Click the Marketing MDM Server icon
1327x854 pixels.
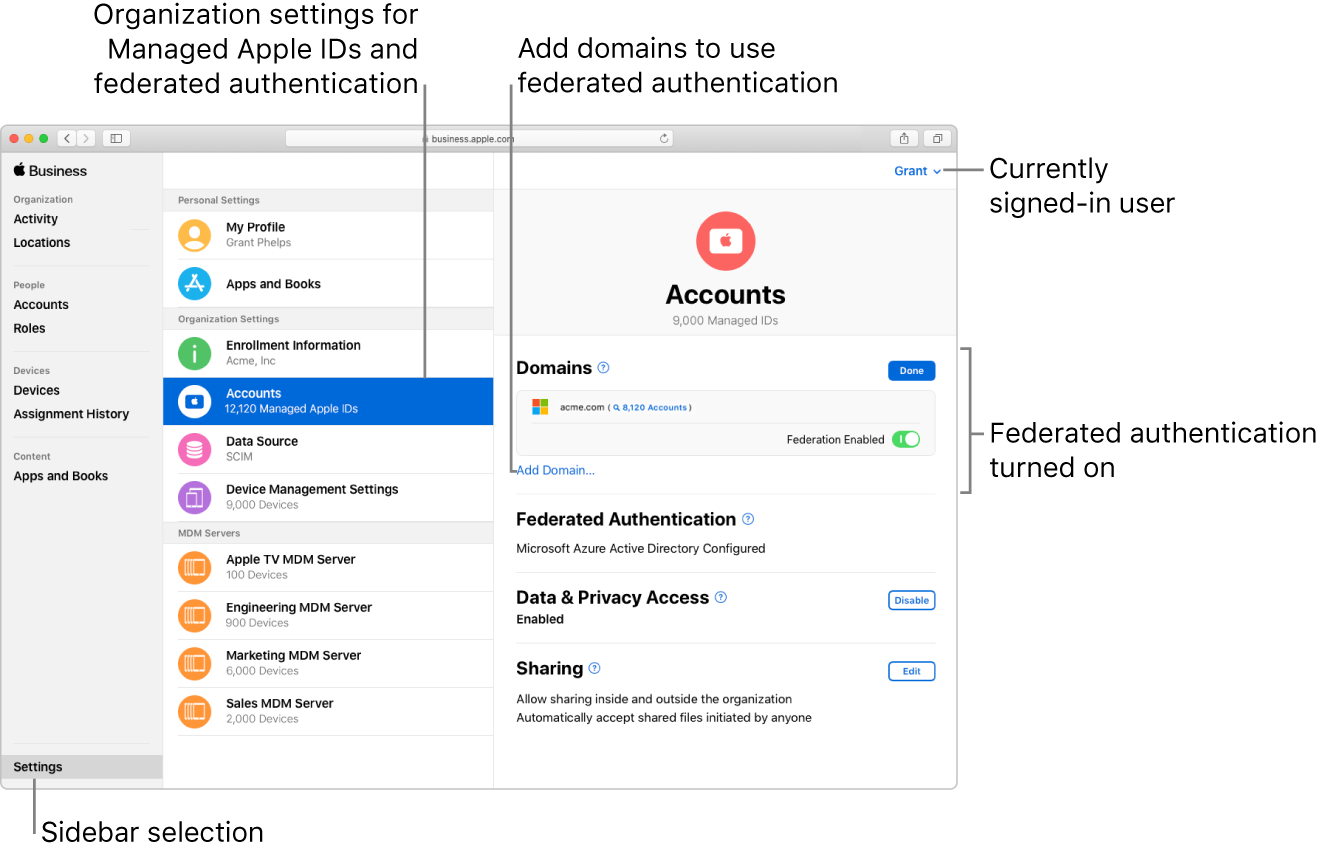(x=194, y=663)
